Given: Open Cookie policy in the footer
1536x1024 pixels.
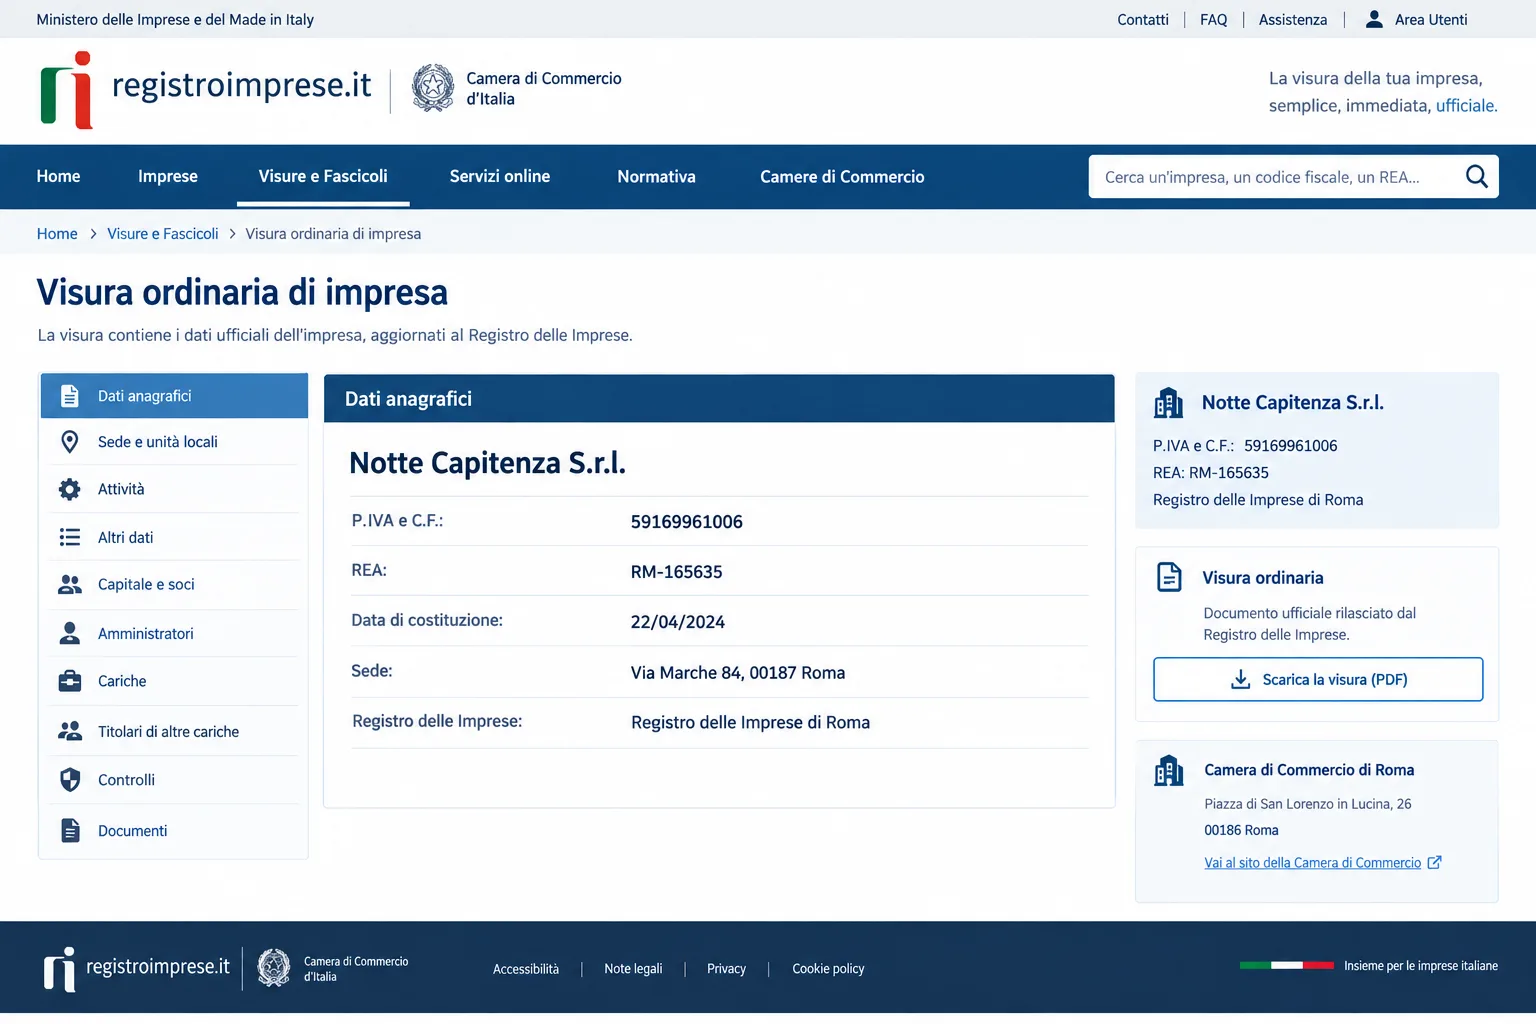Looking at the screenshot, I should 828,969.
